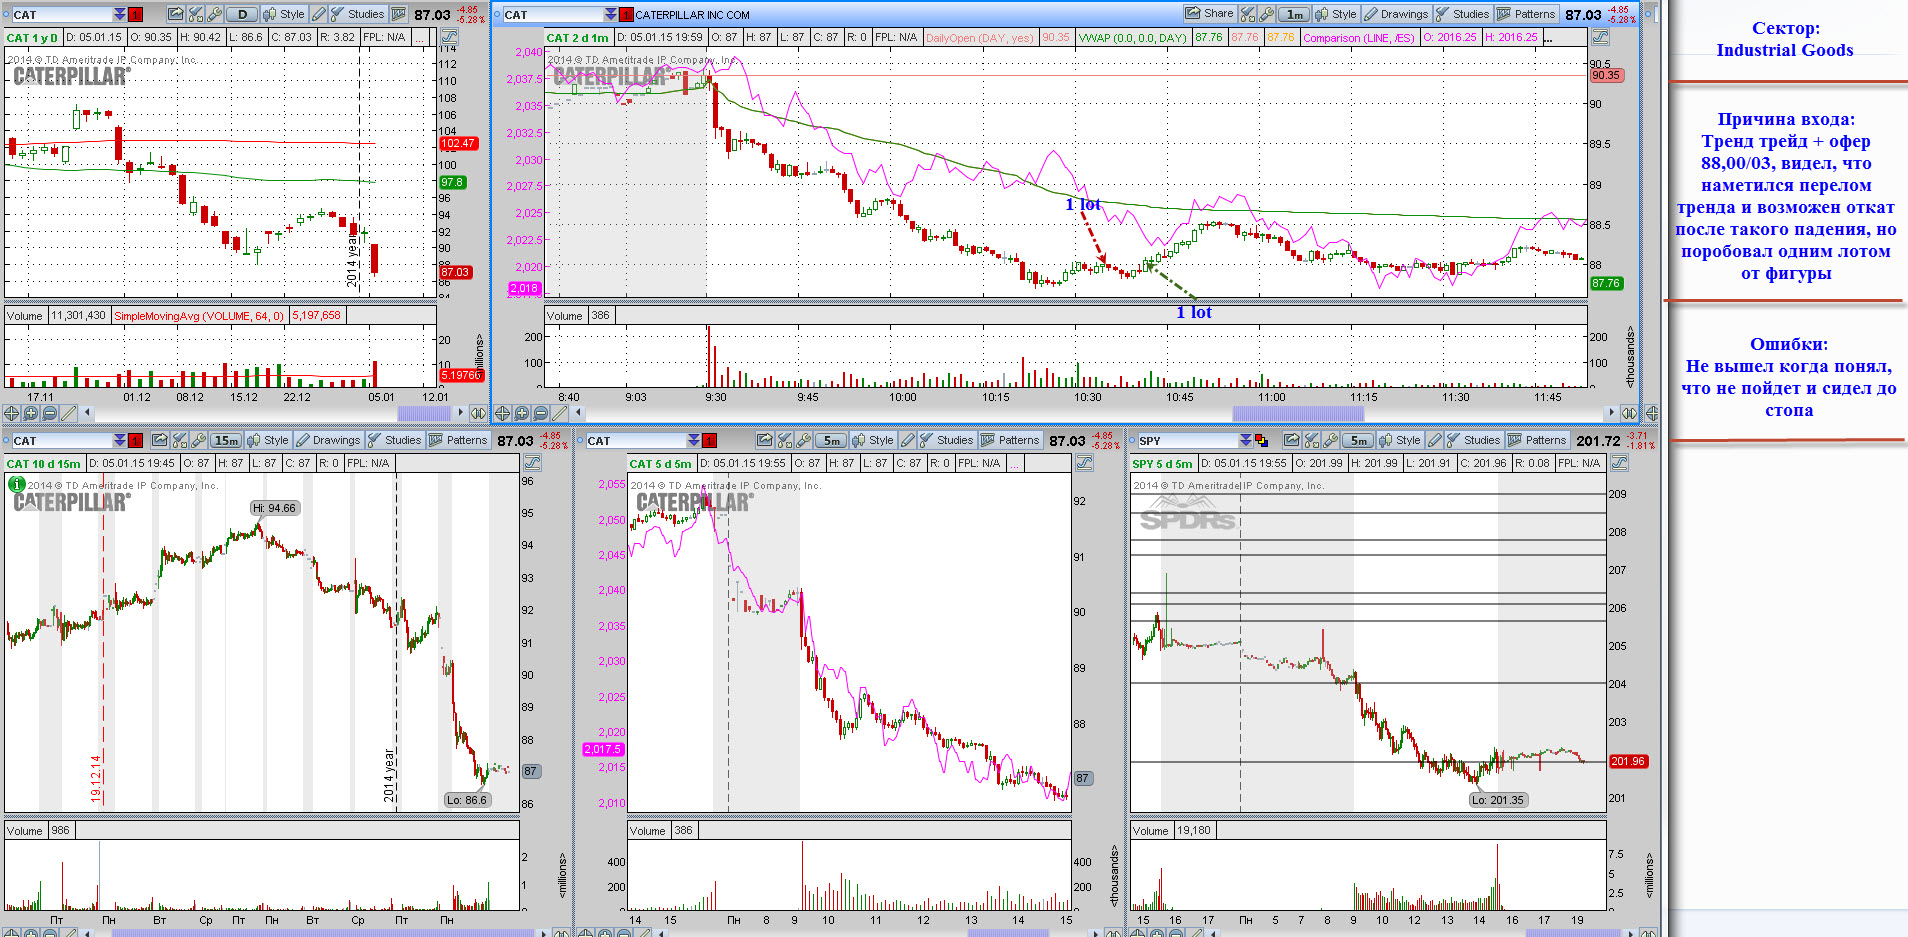Click expand arrows icon under CAT daily chart
Screen dimensions: 1908x937
(478, 413)
